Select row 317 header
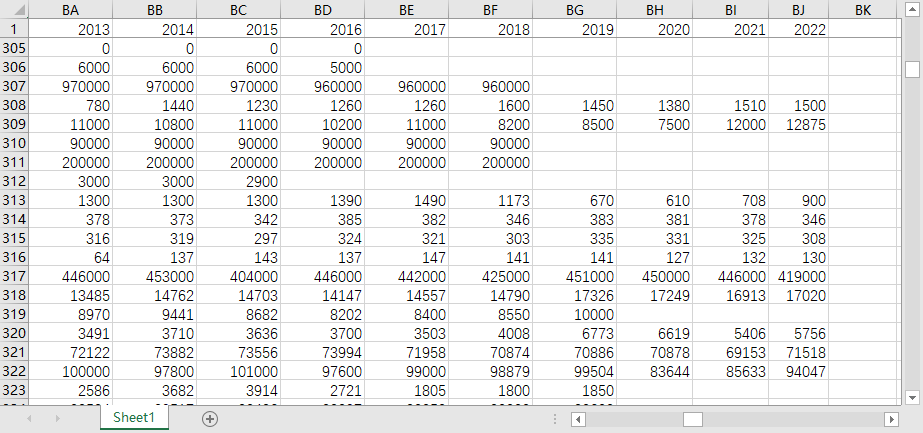Screen dimensions: 923x433 tap(14, 277)
